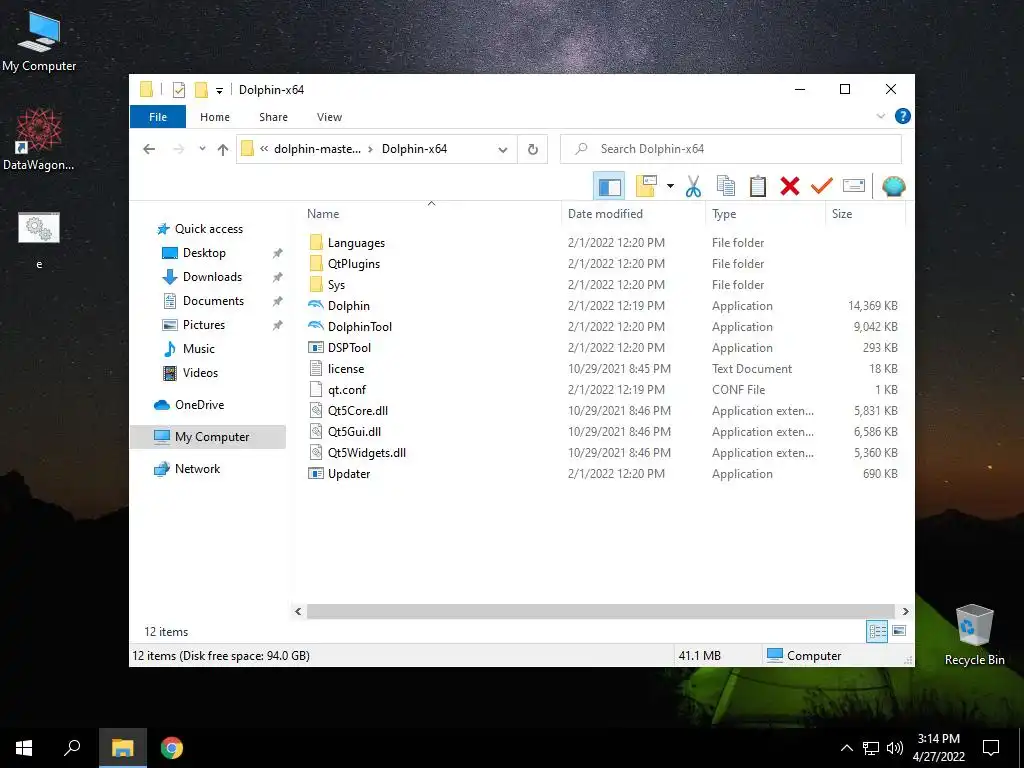Click the red X Delete icon

tap(790, 187)
